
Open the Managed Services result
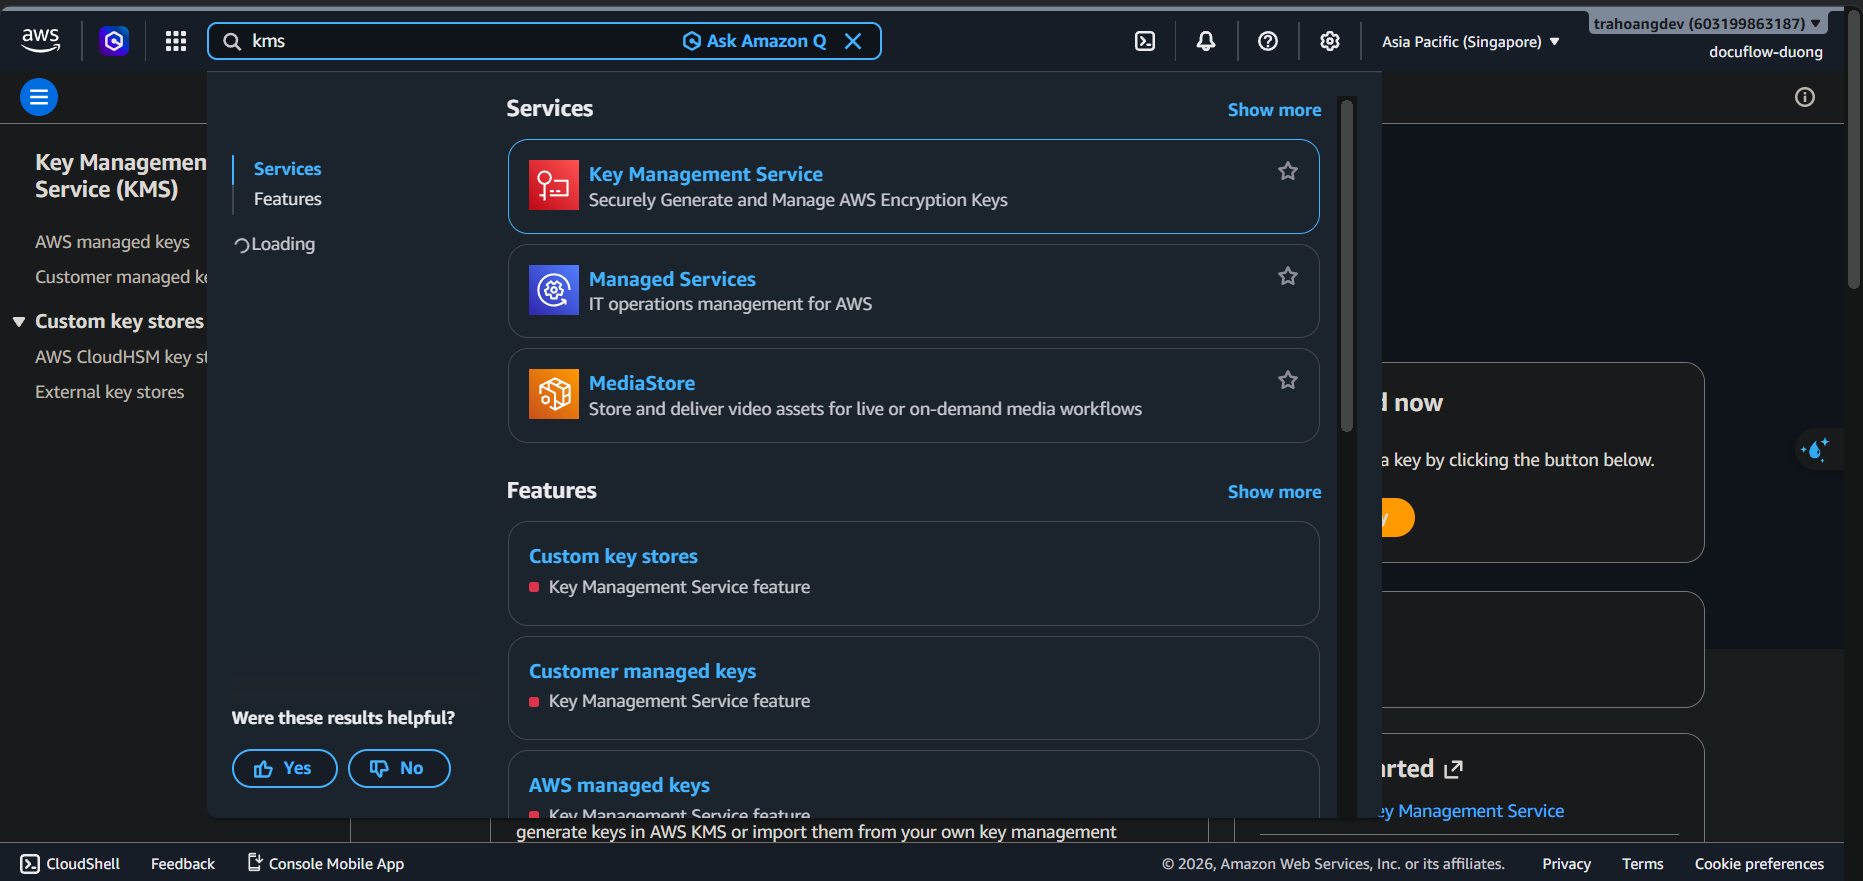[x=672, y=279]
